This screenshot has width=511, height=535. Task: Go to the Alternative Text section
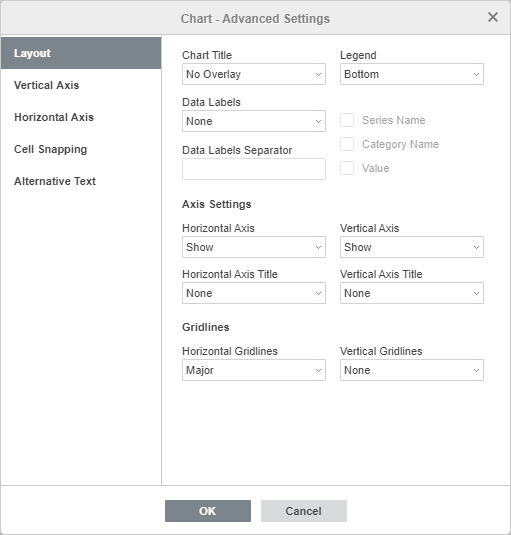(x=81, y=181)
